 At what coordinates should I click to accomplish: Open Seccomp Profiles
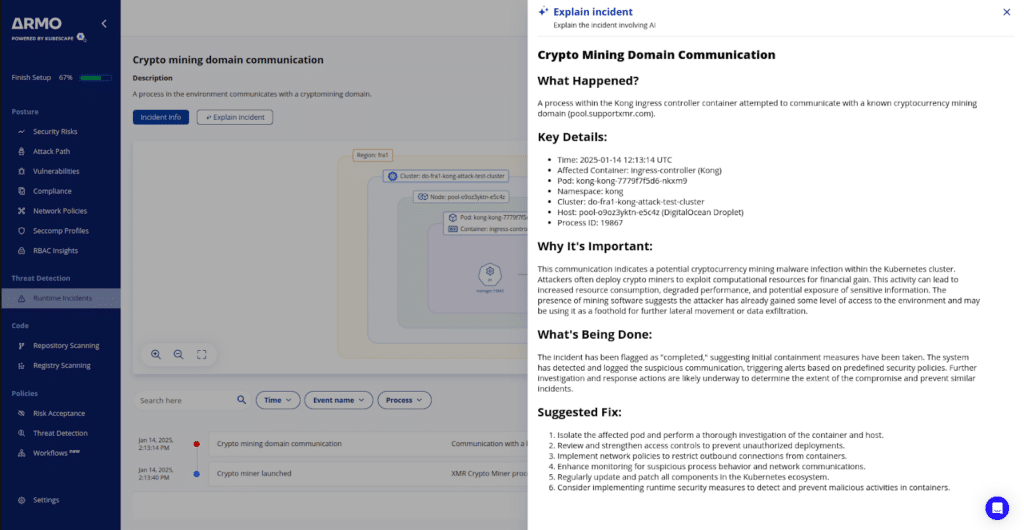pos(61,231)
